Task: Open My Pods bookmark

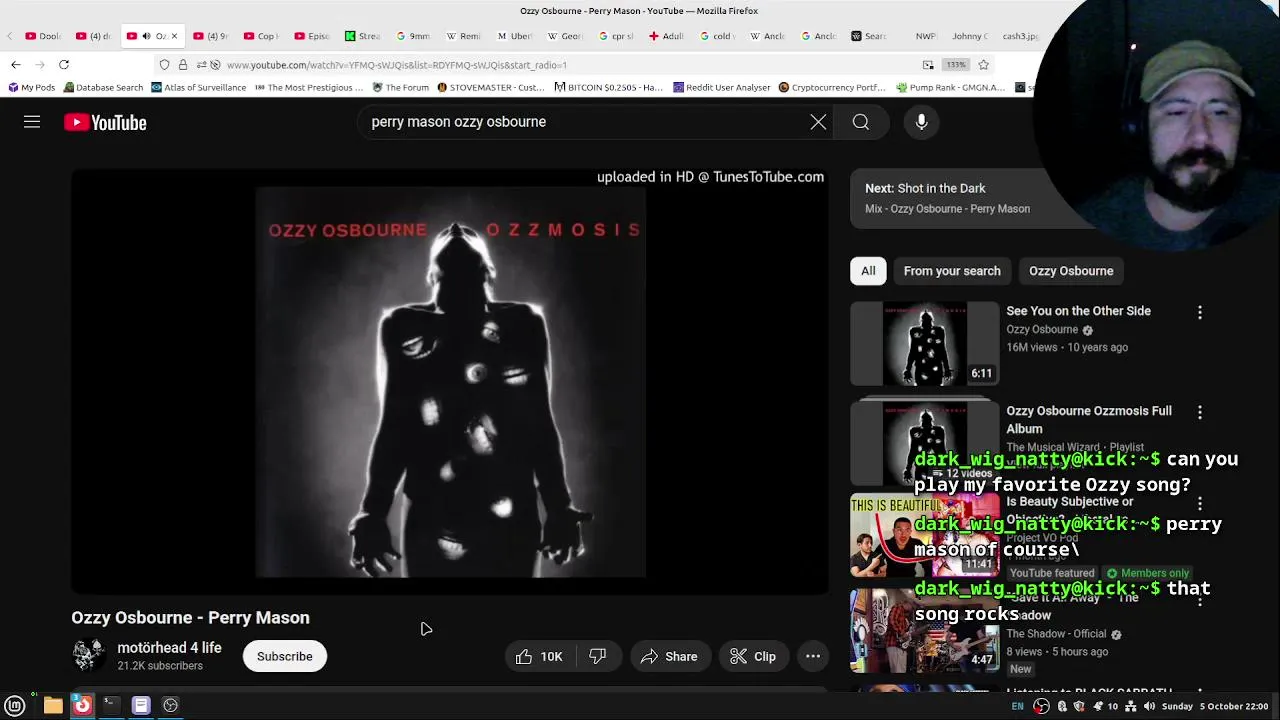Action: (31, 87)
